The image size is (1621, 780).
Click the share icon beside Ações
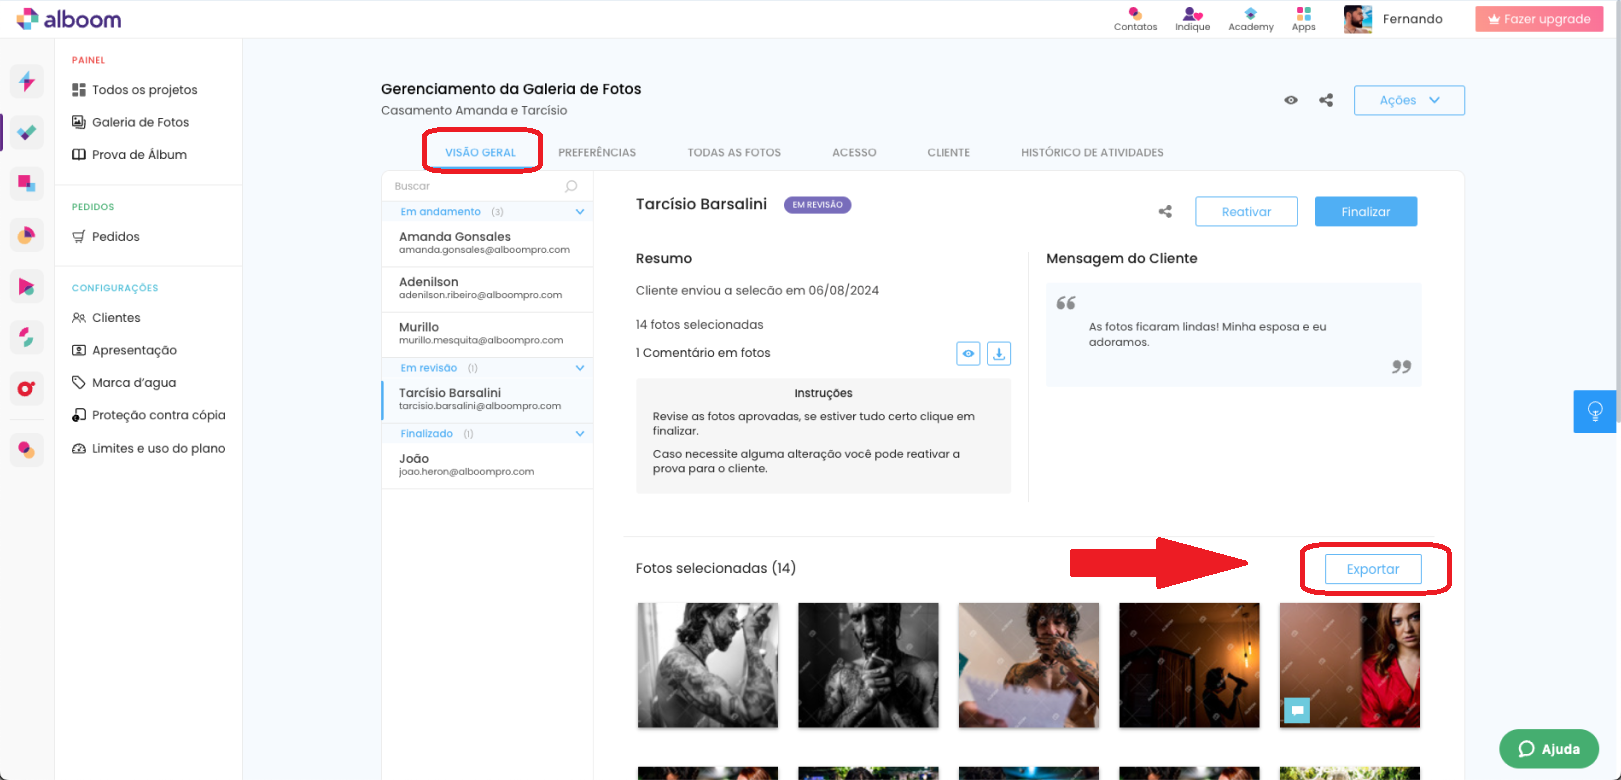pos(1326,100)
